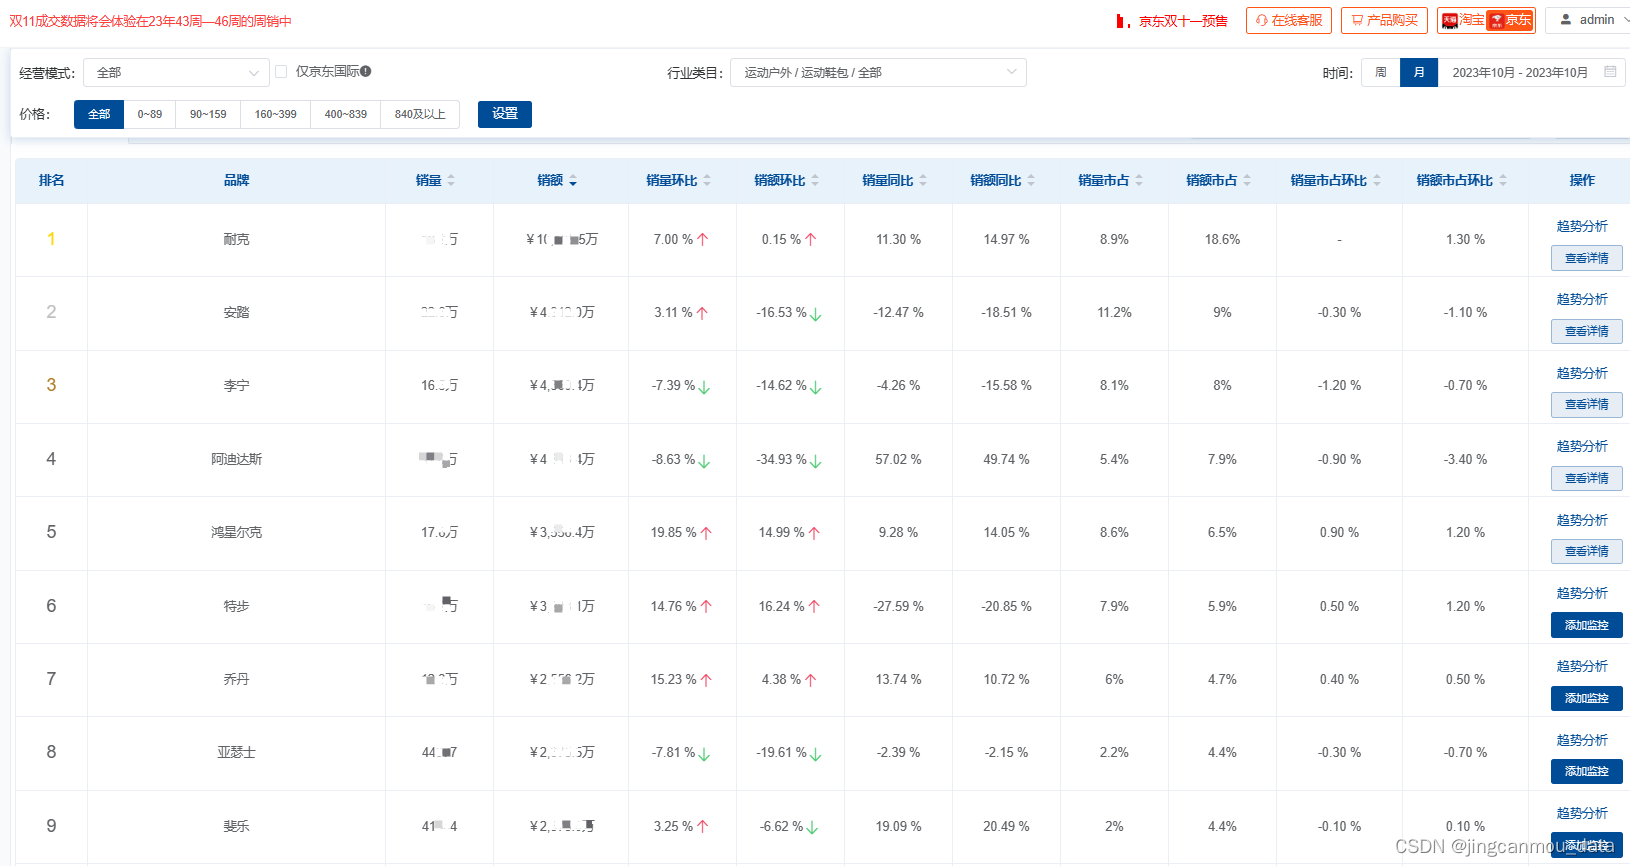
Task: Click 查看详情 for 李宁
Action: (x=1587, y=404)
